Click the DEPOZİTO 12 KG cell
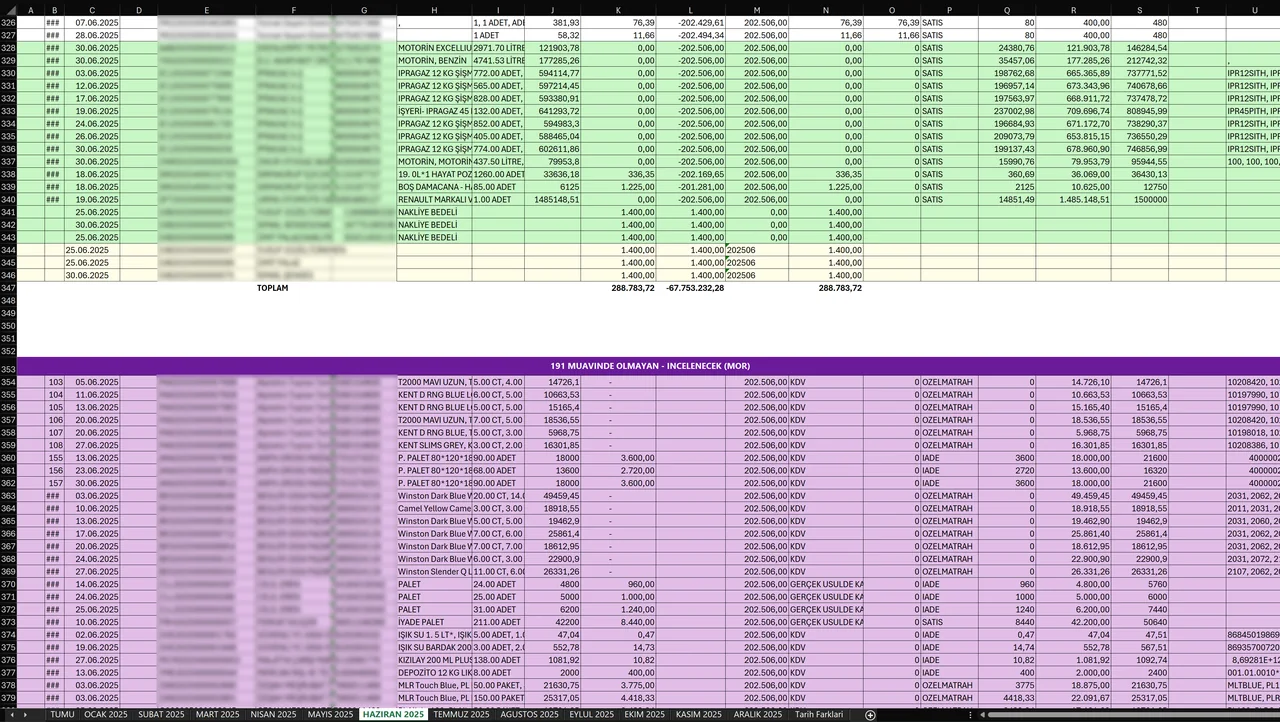Image resolution: width=1280 pixels, height=722 pixels. (x=434, y=673)
